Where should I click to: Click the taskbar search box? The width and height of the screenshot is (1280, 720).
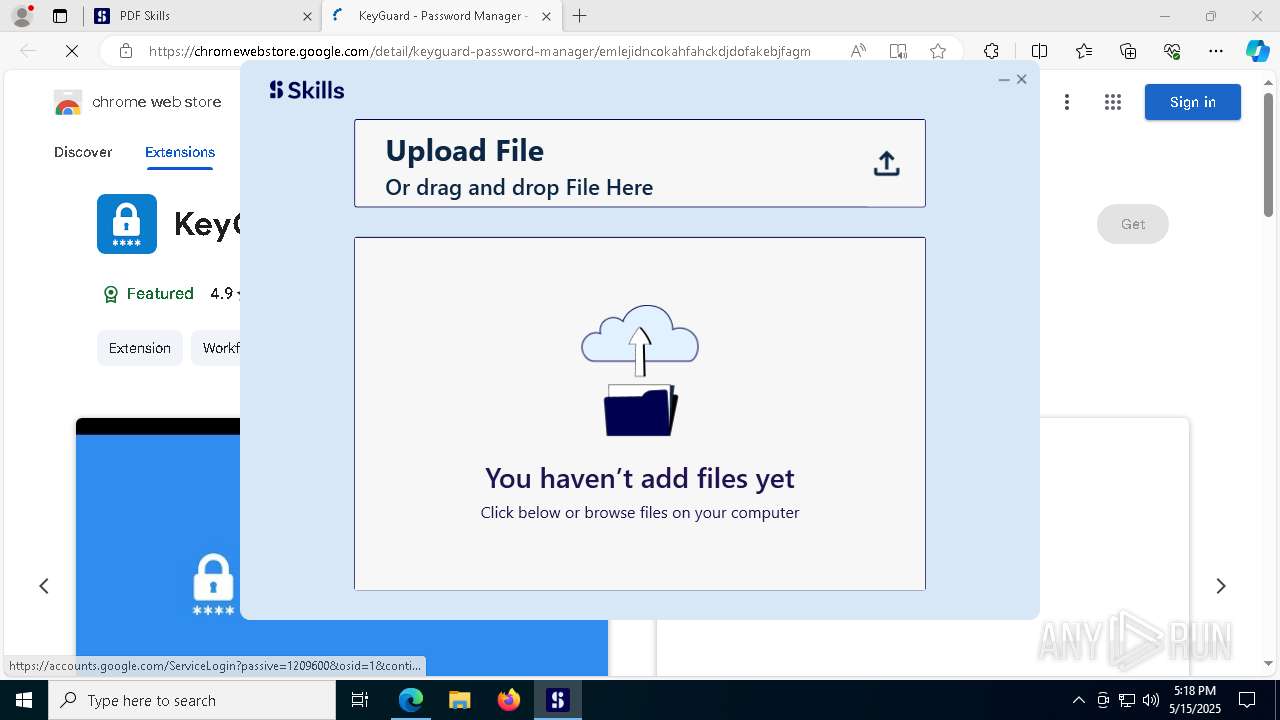point(192,700)
